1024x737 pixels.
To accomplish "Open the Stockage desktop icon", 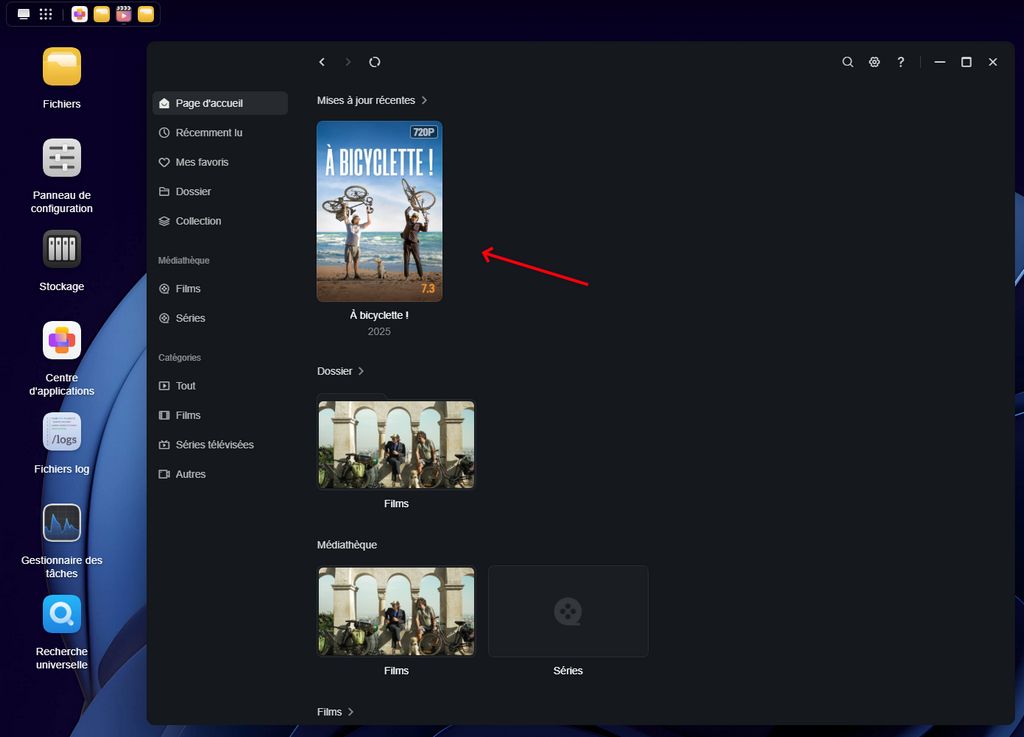I will [62, 249].
